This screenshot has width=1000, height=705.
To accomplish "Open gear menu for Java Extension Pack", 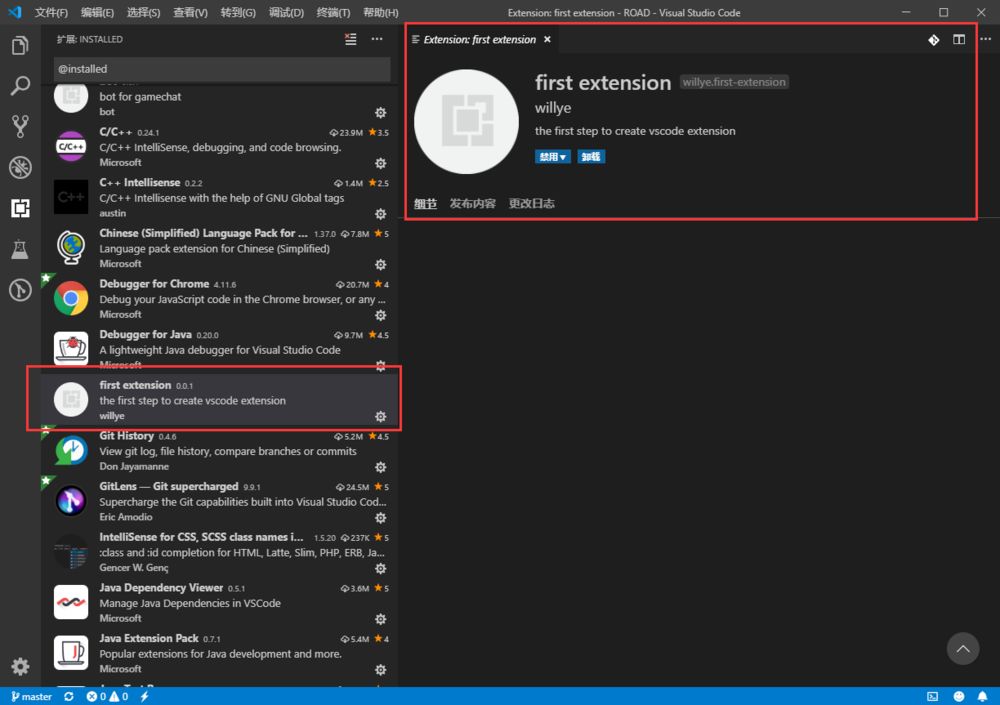I will coord(381,670).
